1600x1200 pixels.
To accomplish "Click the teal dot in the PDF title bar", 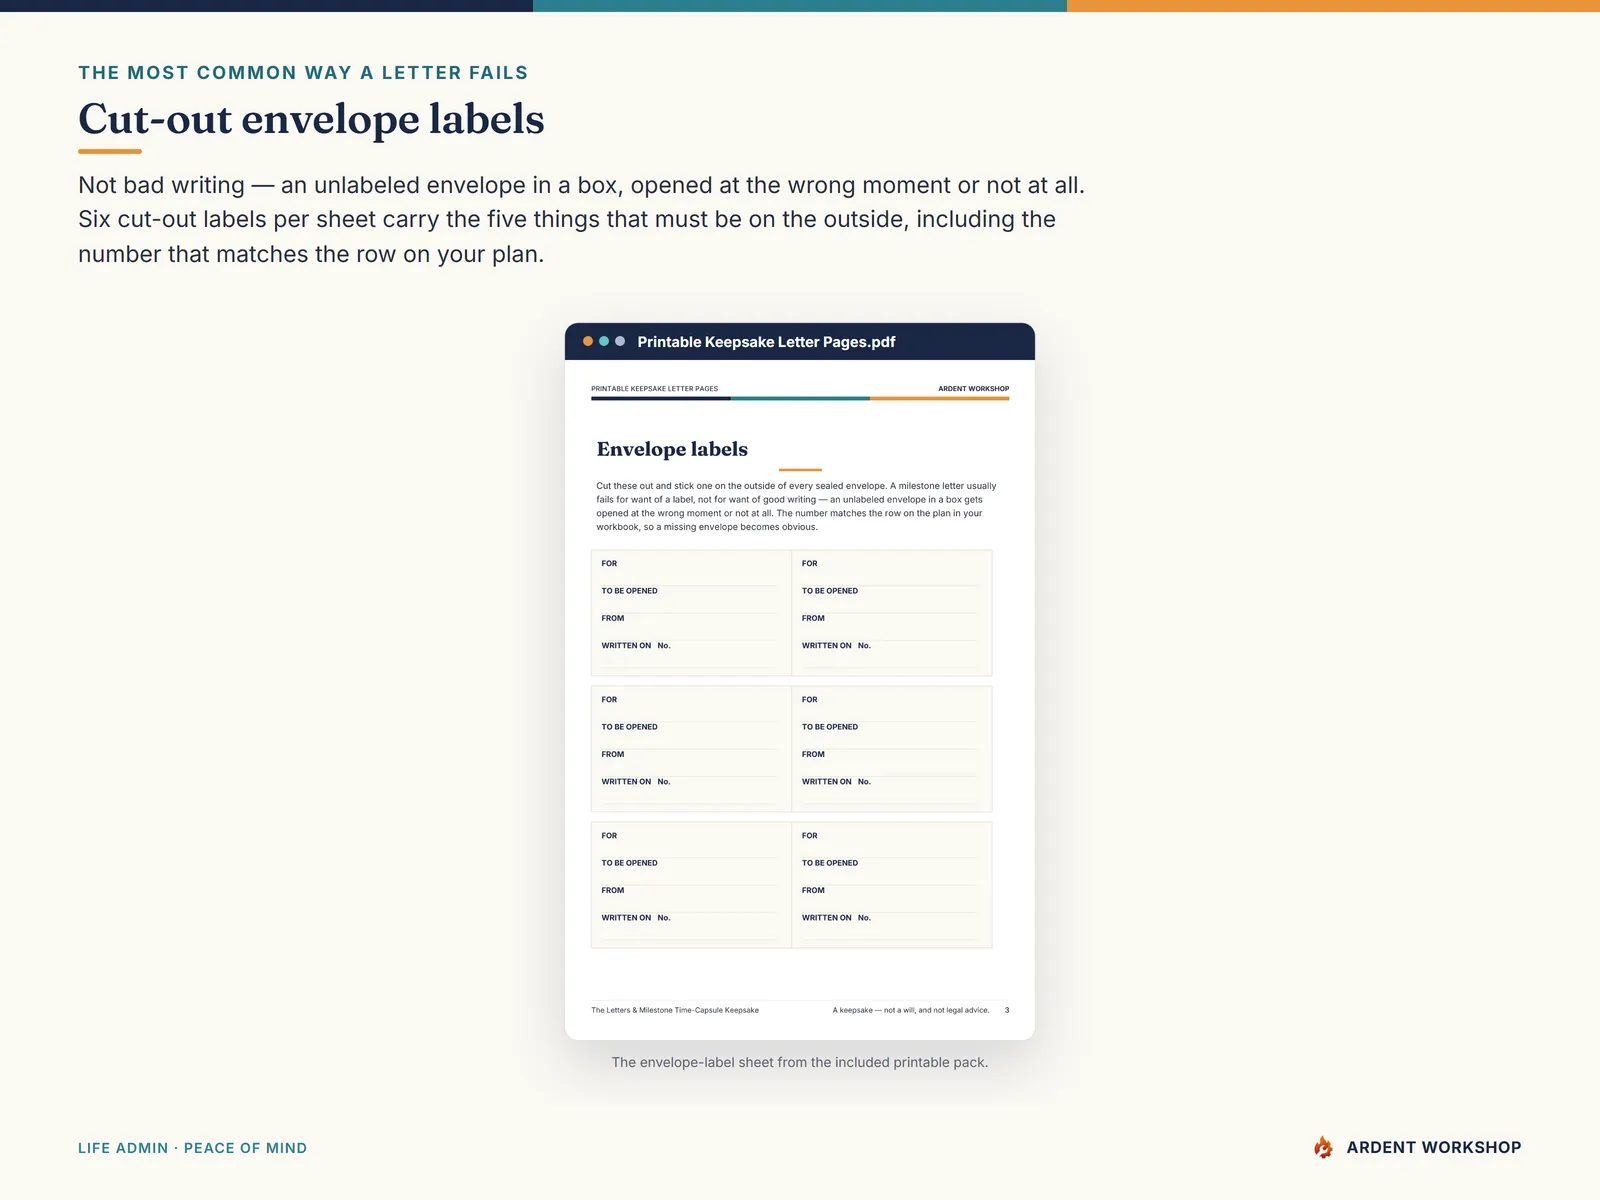I will tap(604, 341).
